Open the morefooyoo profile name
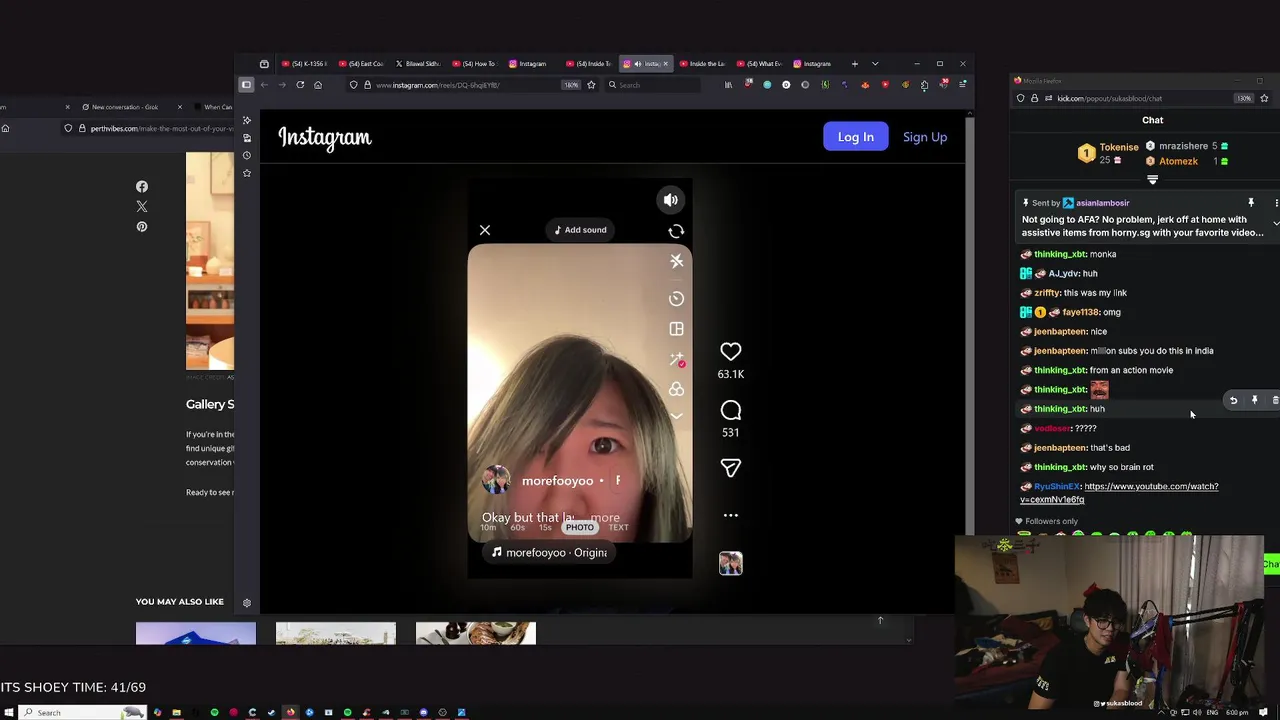Image resolution: width=1280 pixels, height=720 pixels. click(557, 481)
